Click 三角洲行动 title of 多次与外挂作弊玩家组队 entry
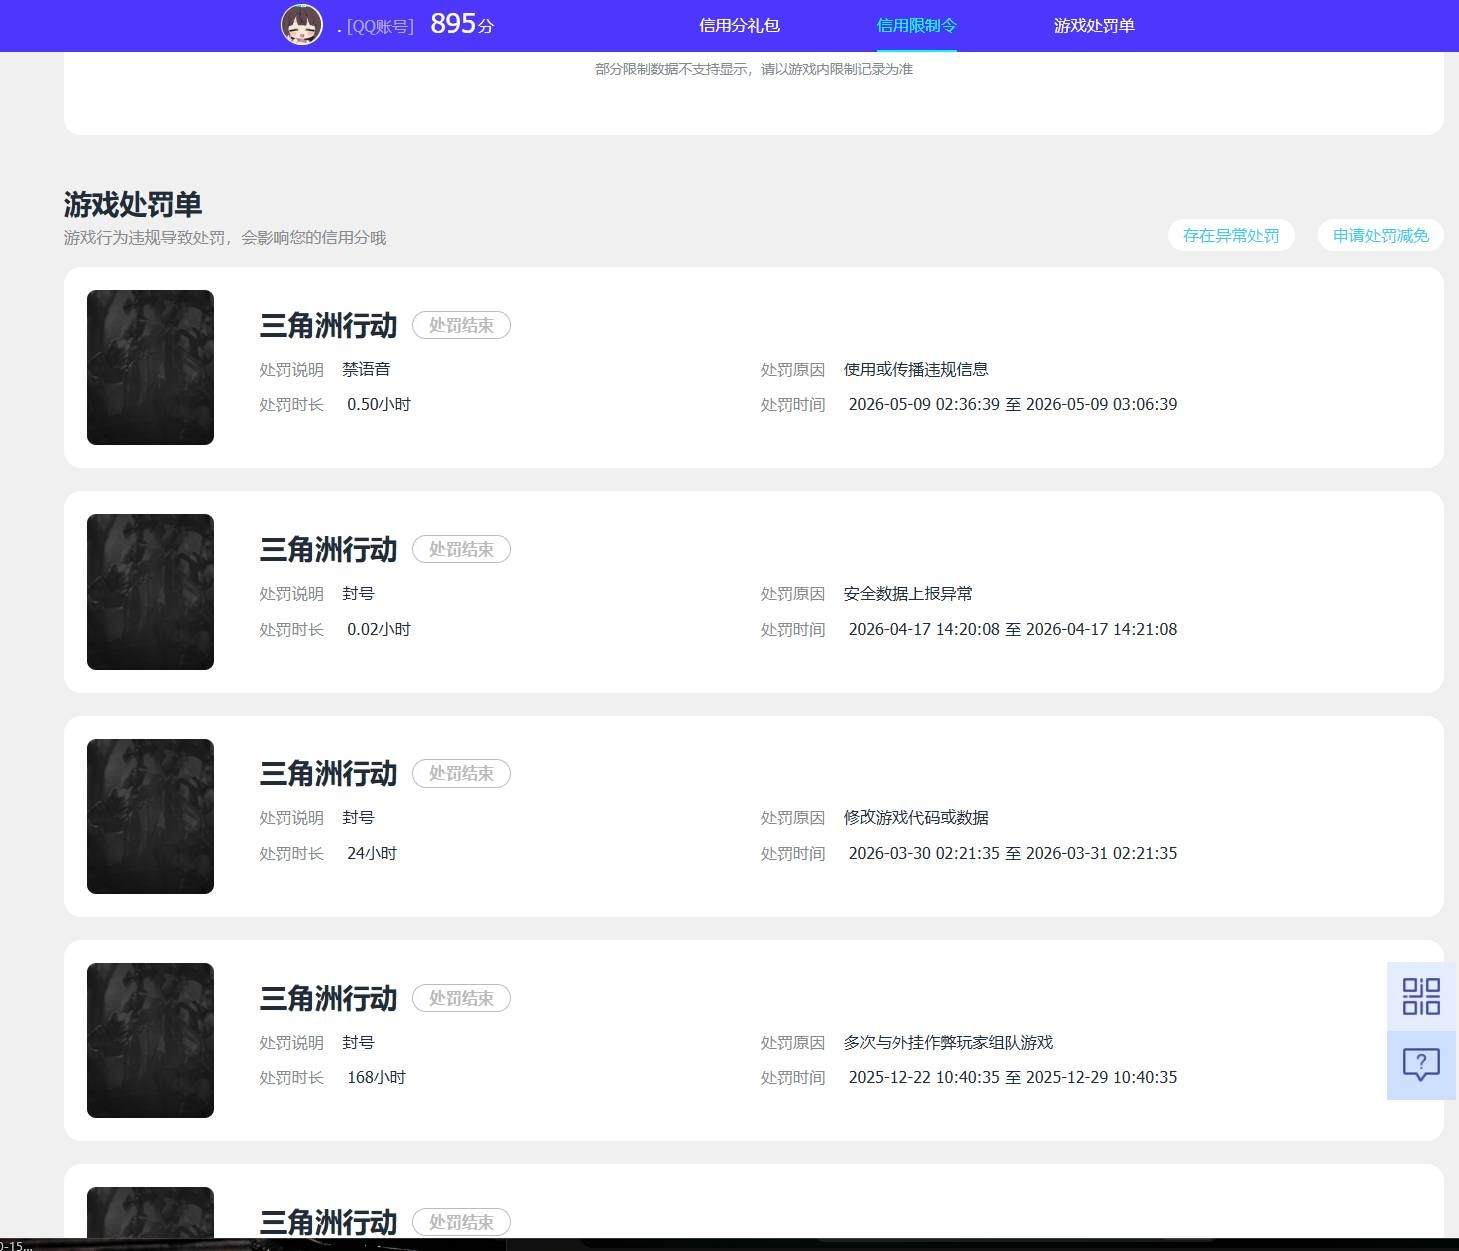Viewport: 1459px width, 1251px height. (x=328, y=998)
